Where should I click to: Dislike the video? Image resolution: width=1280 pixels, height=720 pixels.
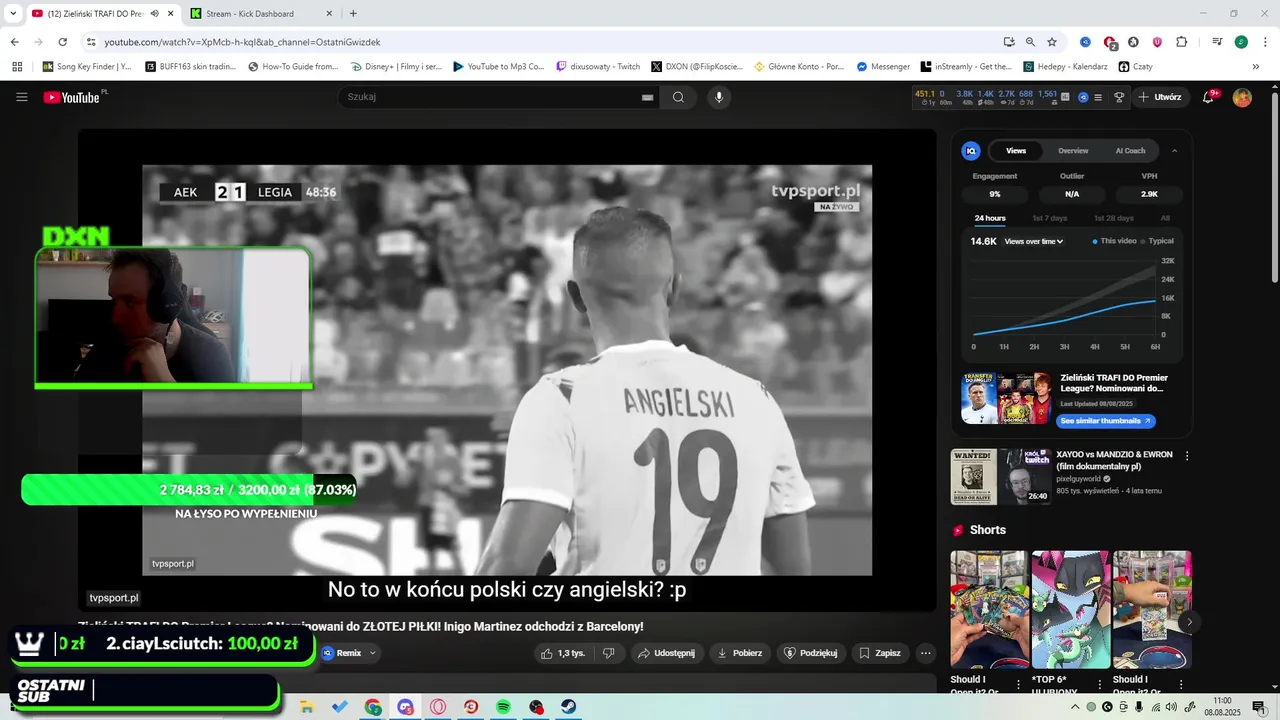tap(608, 653)
